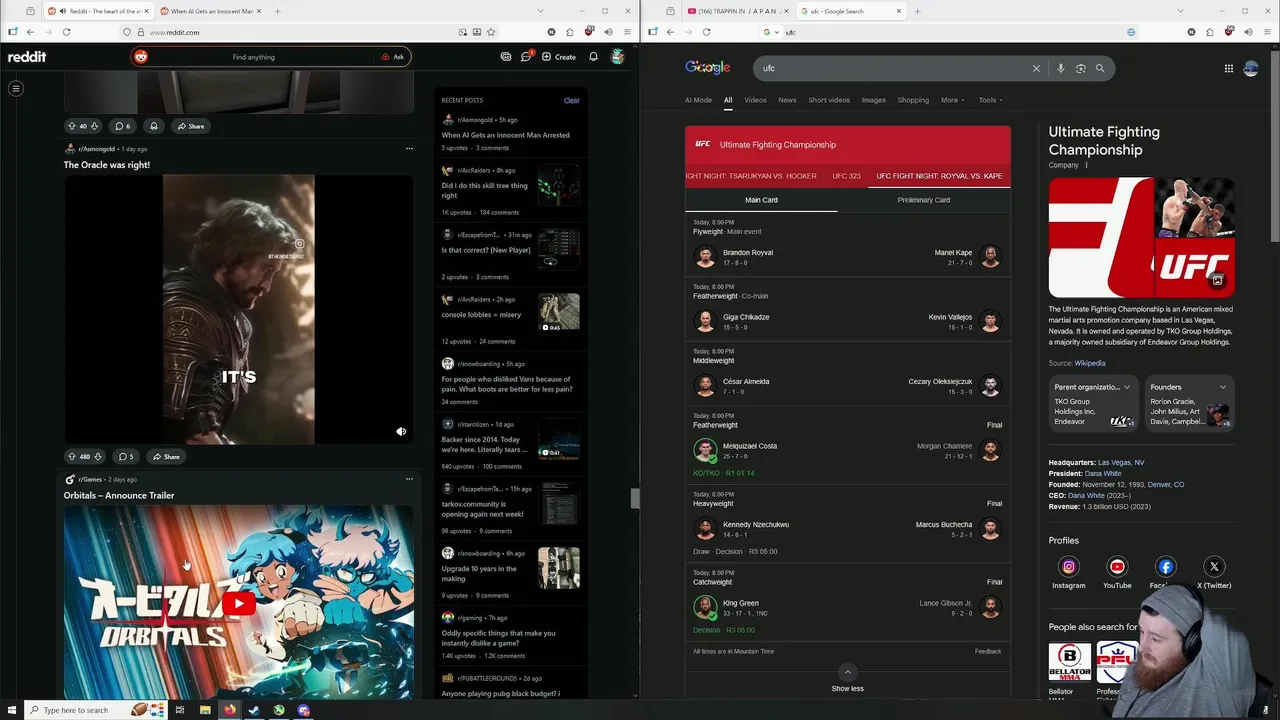Expand Parent organization card

(x=1126, y=387)
